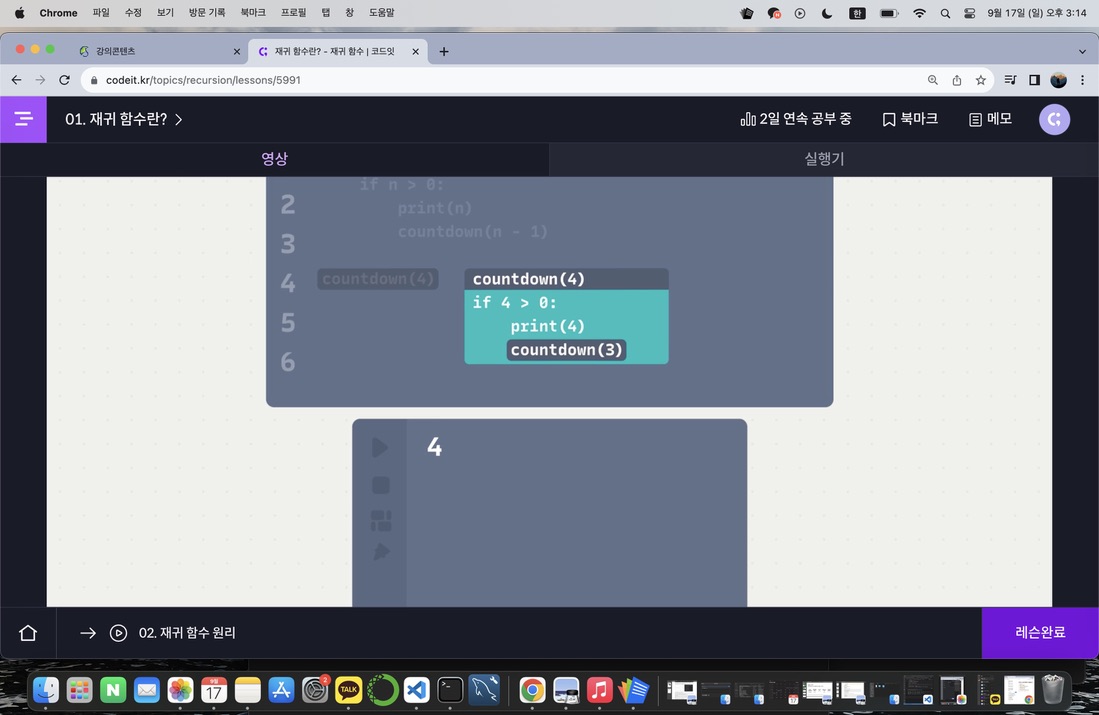The image size is (1099, 715).
Task: Open Chrome user profile avatar
Action: 1058,80
